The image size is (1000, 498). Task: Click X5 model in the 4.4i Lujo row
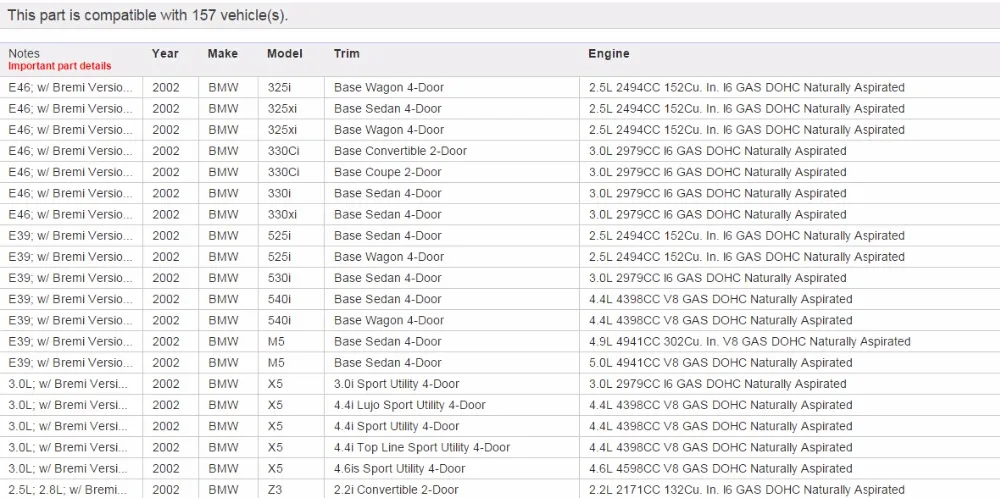tap(275, 405)
